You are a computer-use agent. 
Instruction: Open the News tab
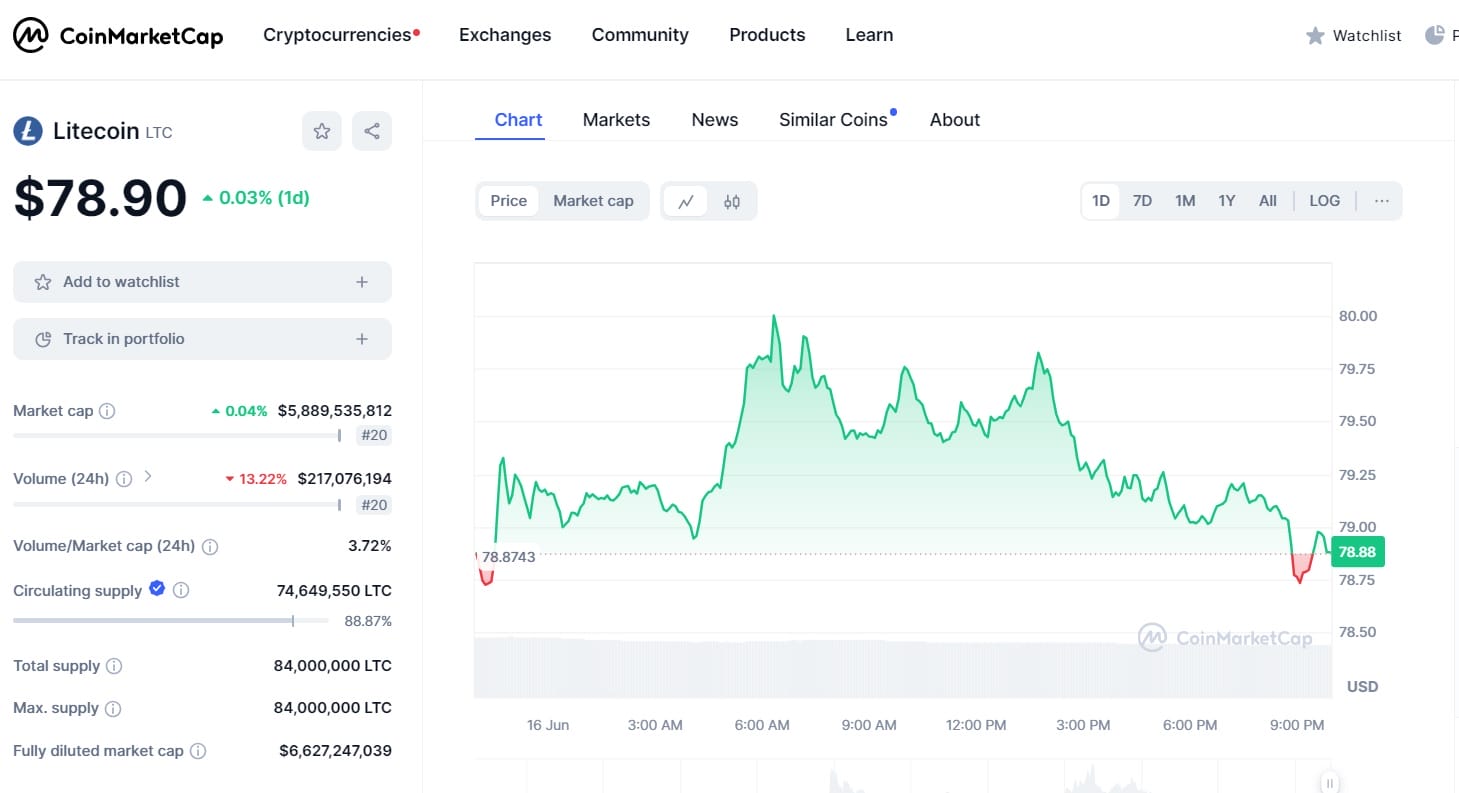pyautogui.click(x=715, y=120)
